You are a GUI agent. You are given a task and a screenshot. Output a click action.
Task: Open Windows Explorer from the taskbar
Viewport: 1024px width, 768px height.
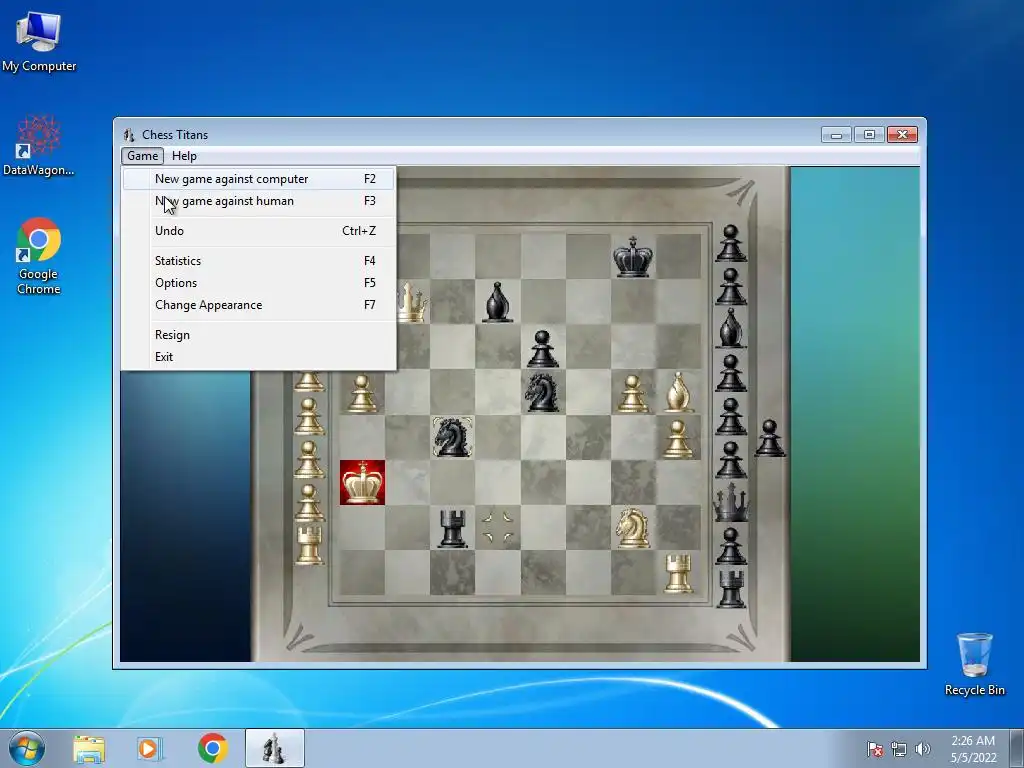pos(89,749)
